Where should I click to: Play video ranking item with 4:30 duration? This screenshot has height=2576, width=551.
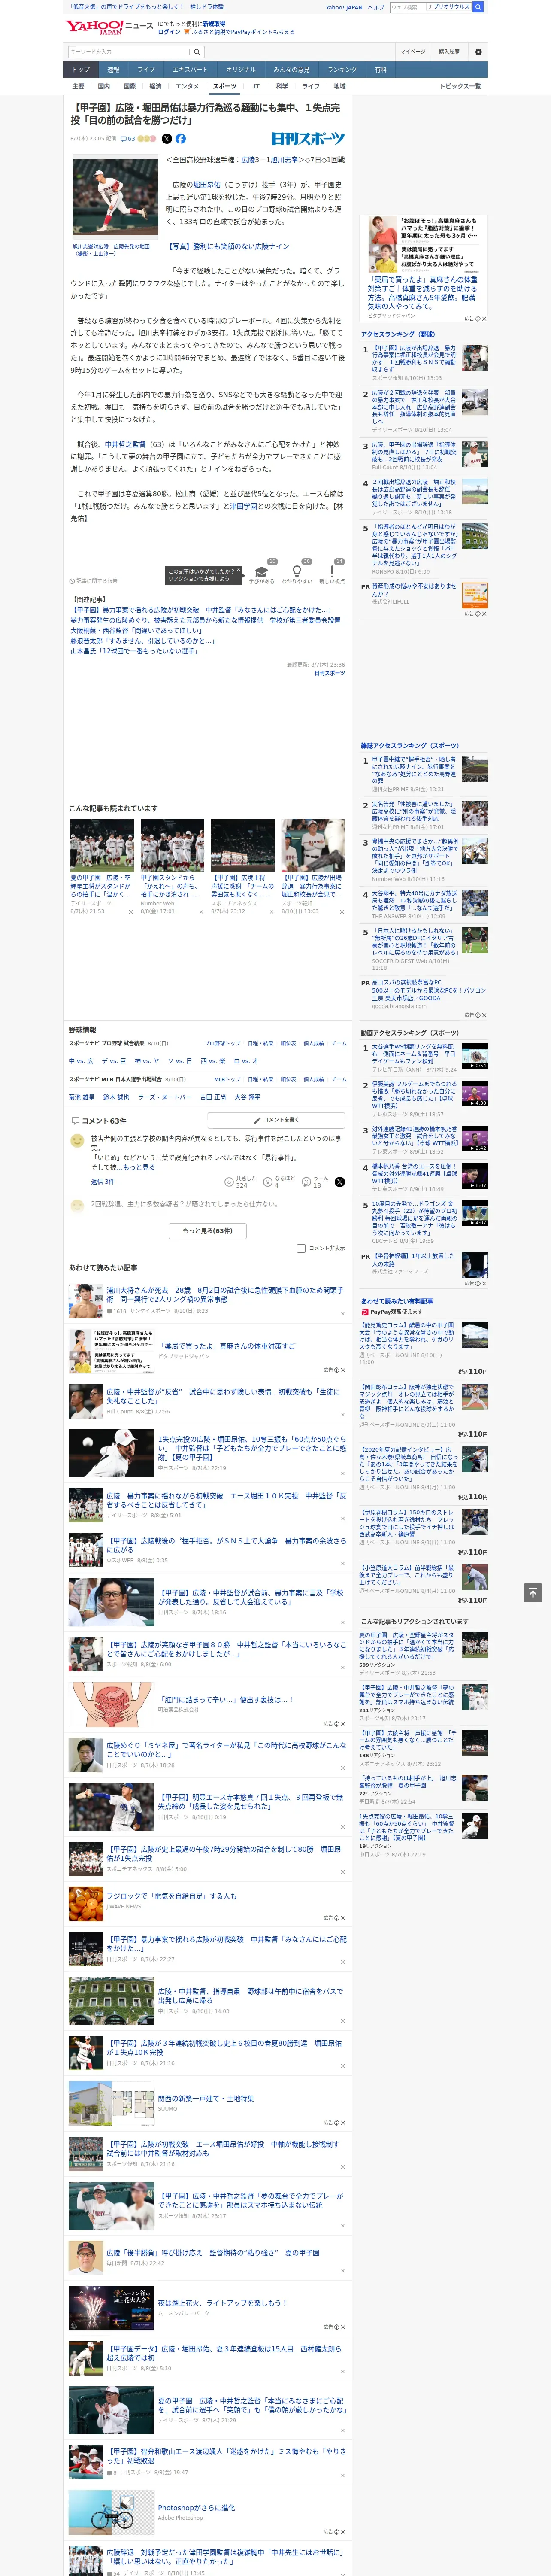coord(475,1094)
